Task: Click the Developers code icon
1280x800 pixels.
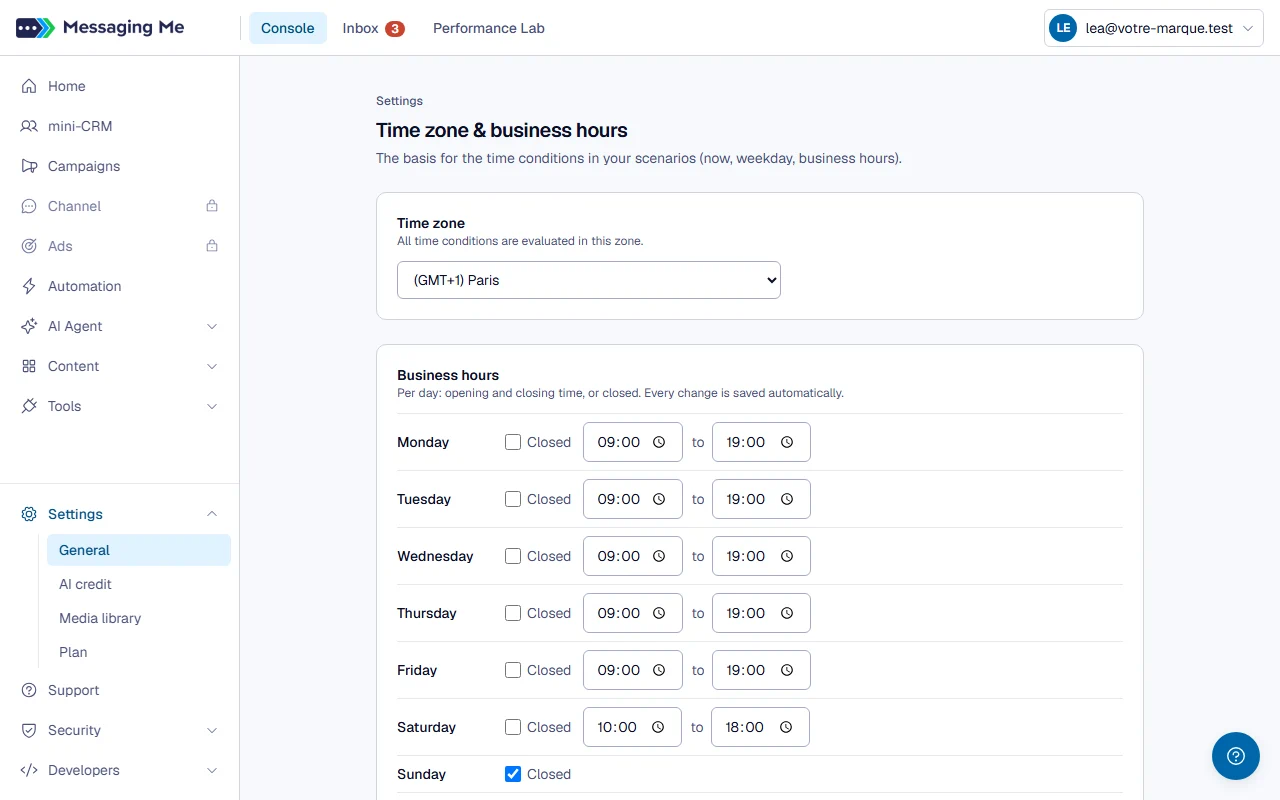Action: tap(29, 770)
